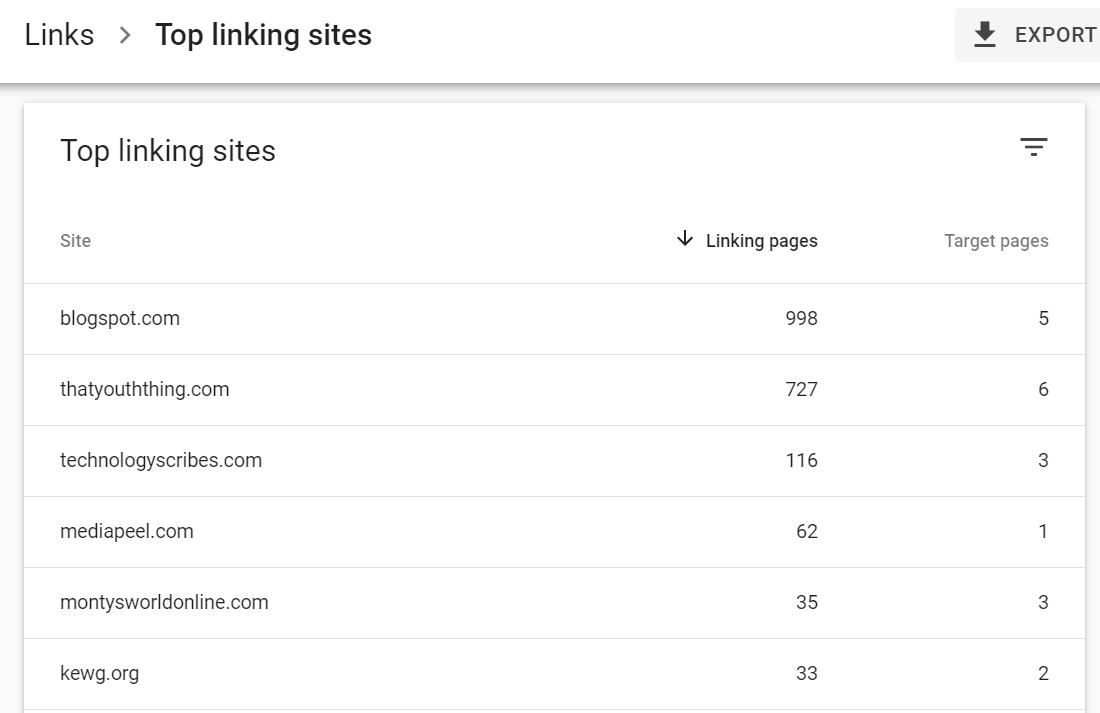
Task: Click the breadcrumb chevron after Links
Action: (125, 35)
